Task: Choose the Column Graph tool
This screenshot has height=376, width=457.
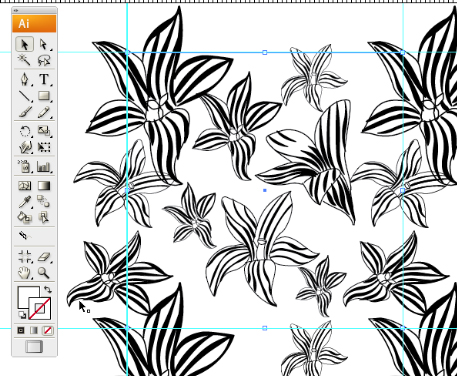Action: [44, 166]
